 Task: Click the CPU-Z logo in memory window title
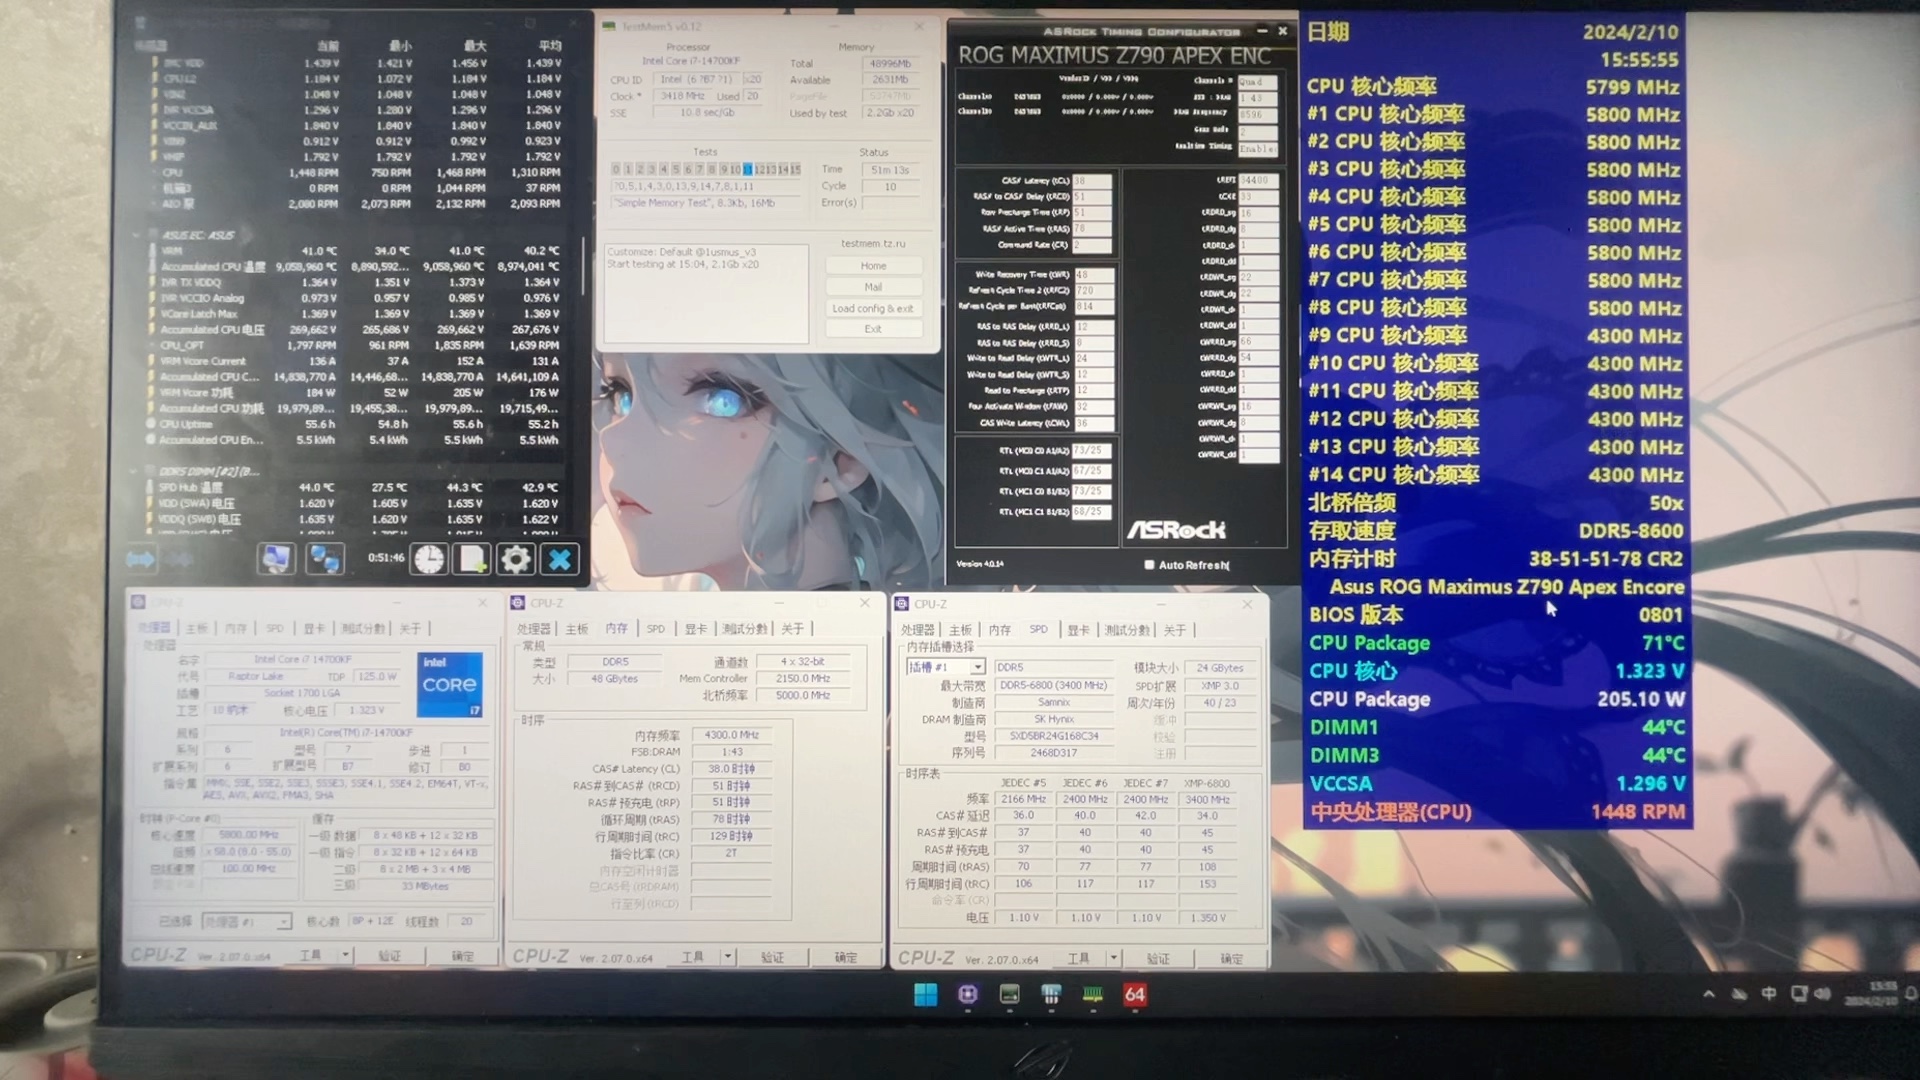click(x=517, y=603)
